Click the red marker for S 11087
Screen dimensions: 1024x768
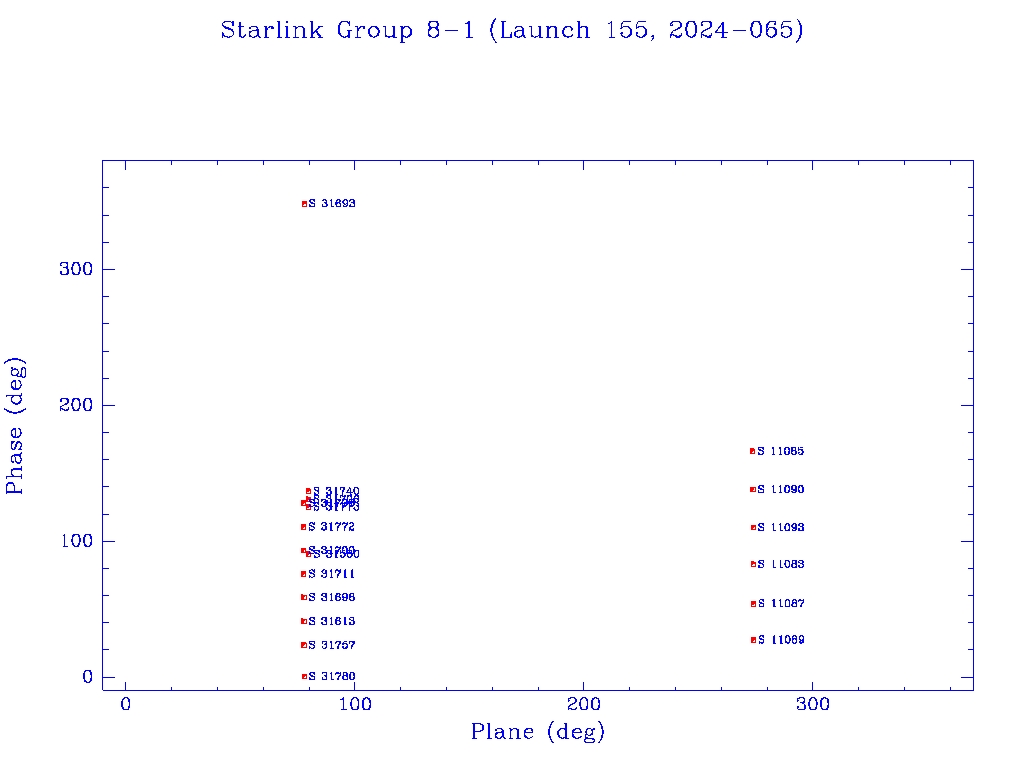click(x=753, y=604)
